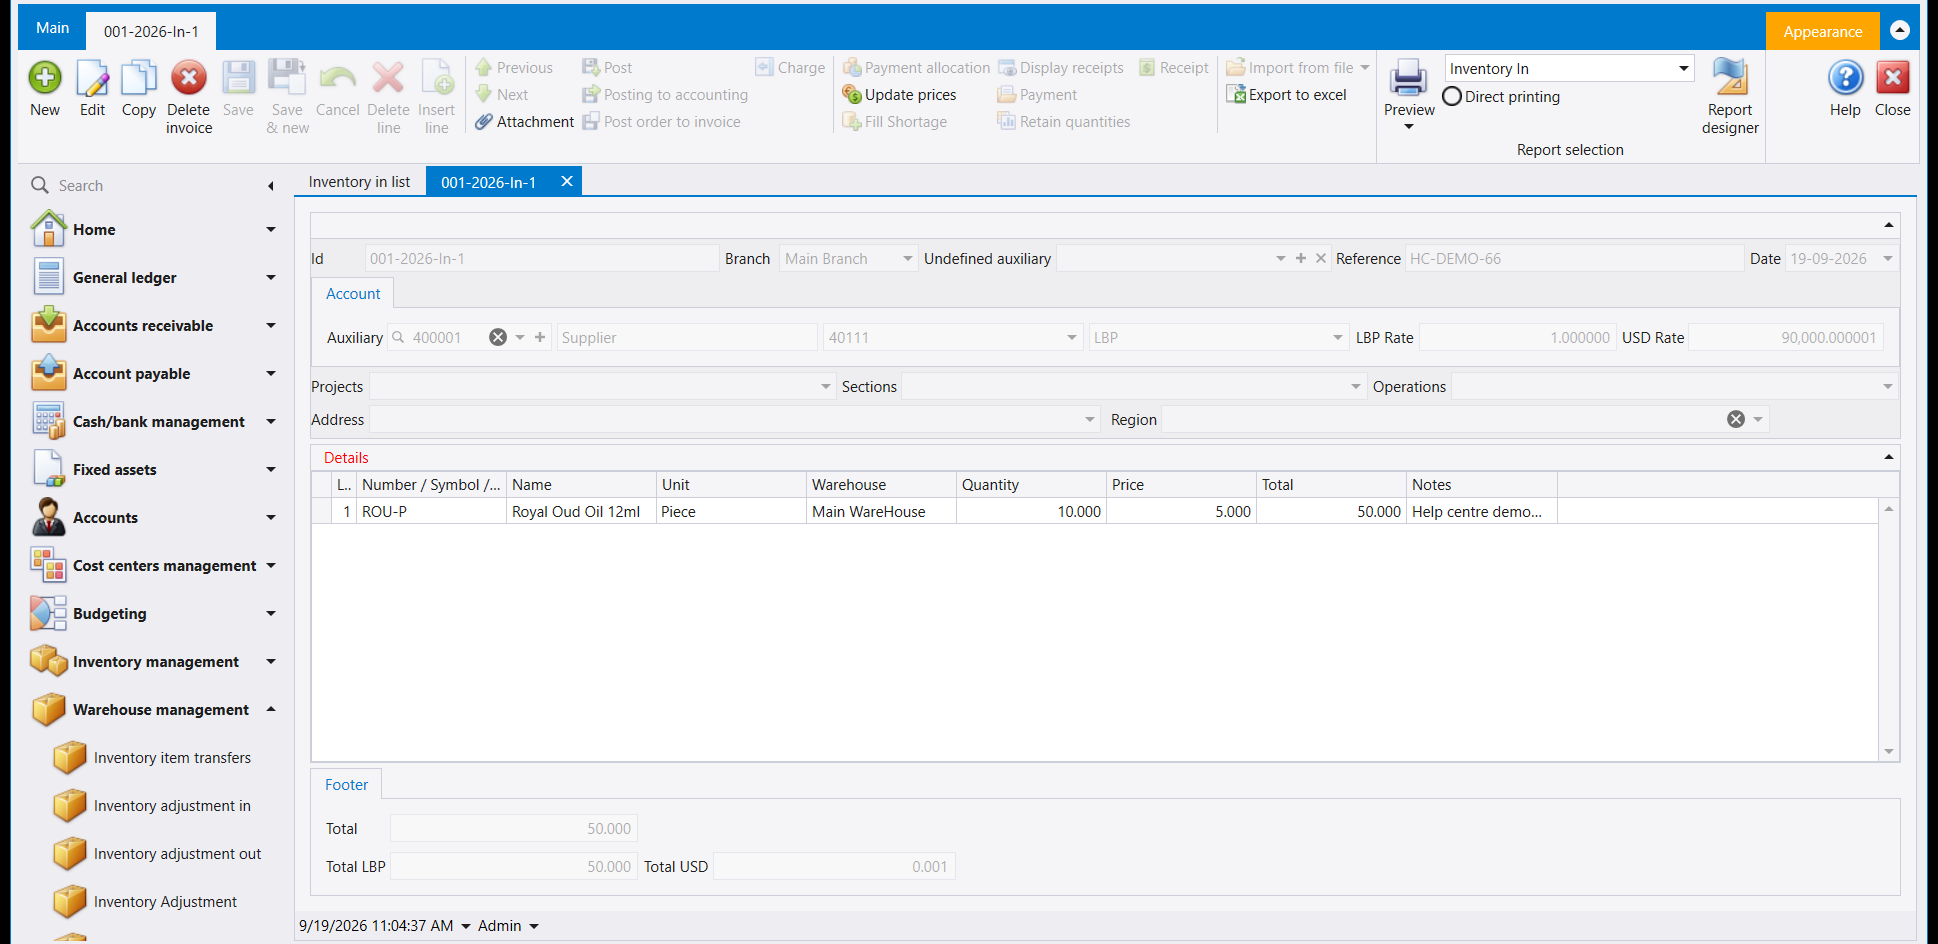The width and height of the screenshot is (1938, 944).
Task: Expand the Import from file dropdown arrow
Action: tap(1365, 68)
